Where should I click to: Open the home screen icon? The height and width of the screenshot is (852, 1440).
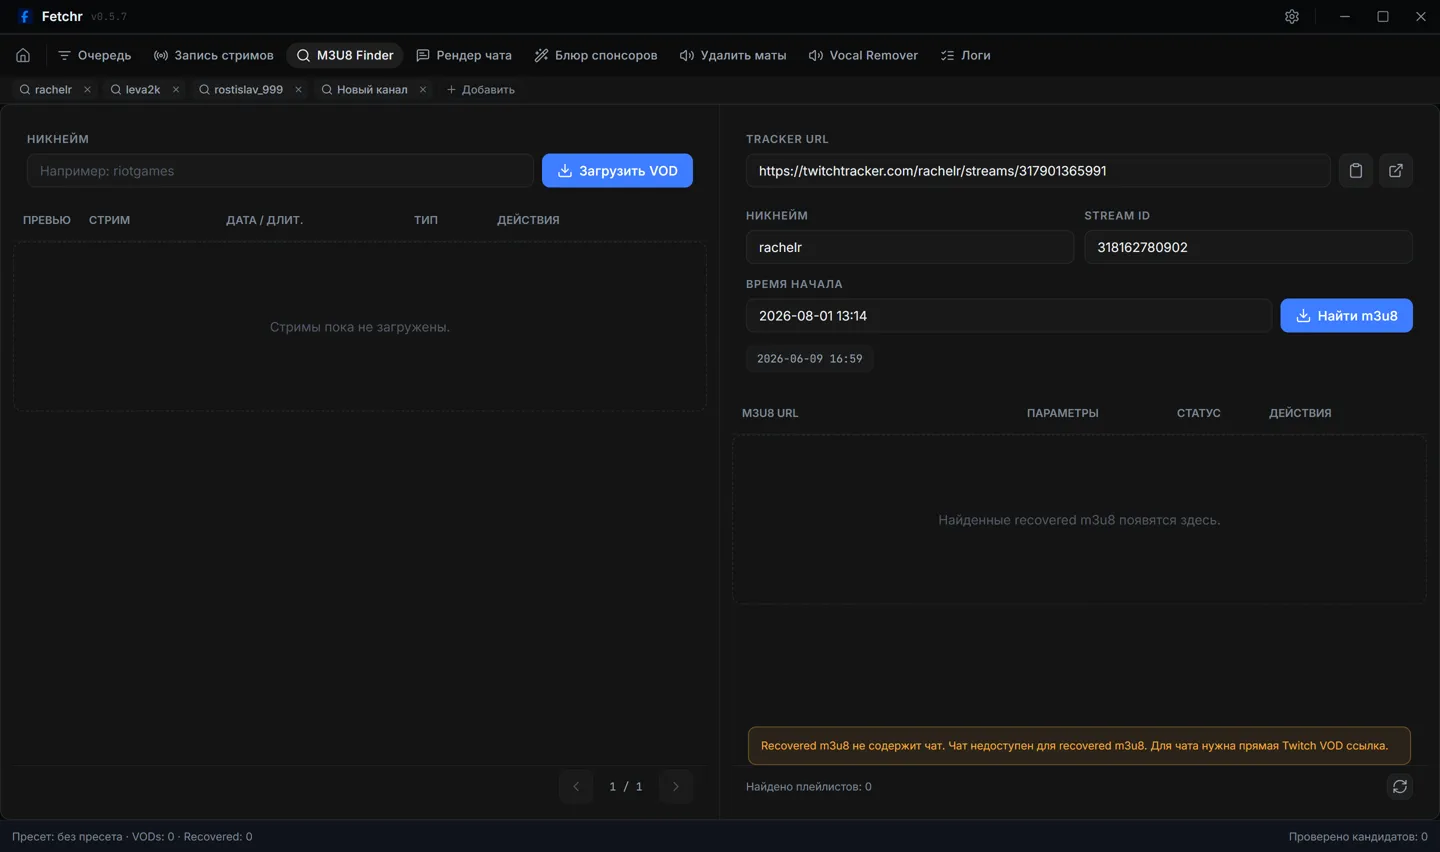(23, 55)
